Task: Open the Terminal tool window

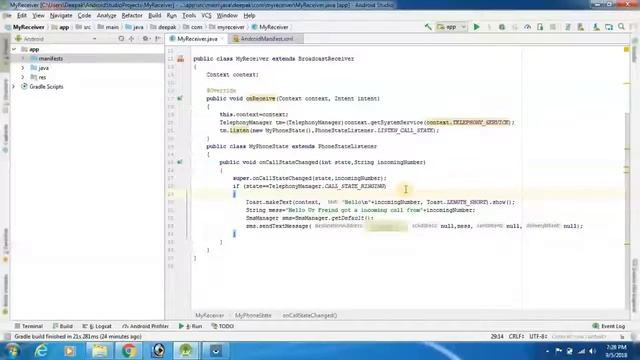Action: coord(29,326)
